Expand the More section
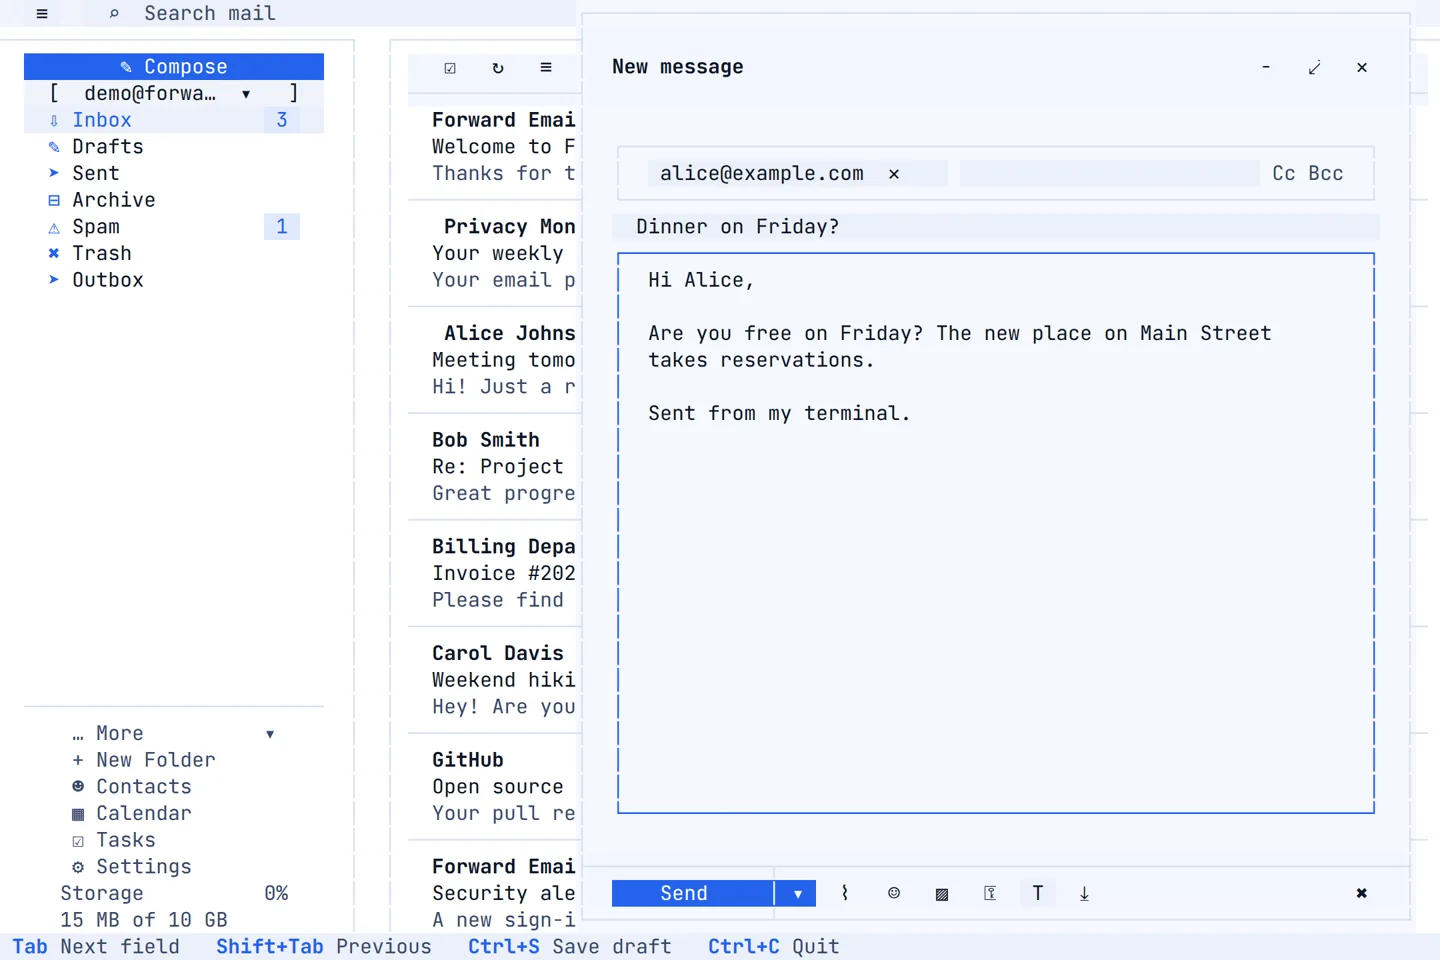Image resolution: width=1440 pixels, height=960 pixels. point(174,733)
